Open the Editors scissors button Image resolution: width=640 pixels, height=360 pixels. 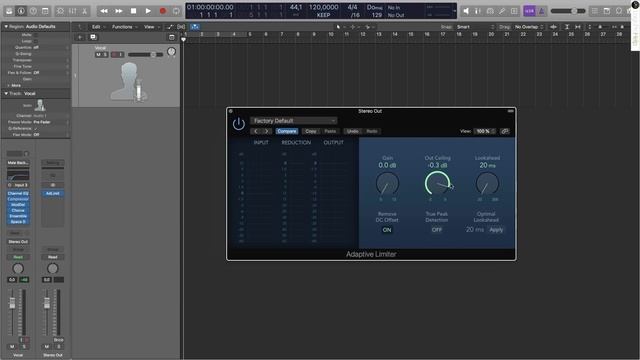tap(84, 11)
